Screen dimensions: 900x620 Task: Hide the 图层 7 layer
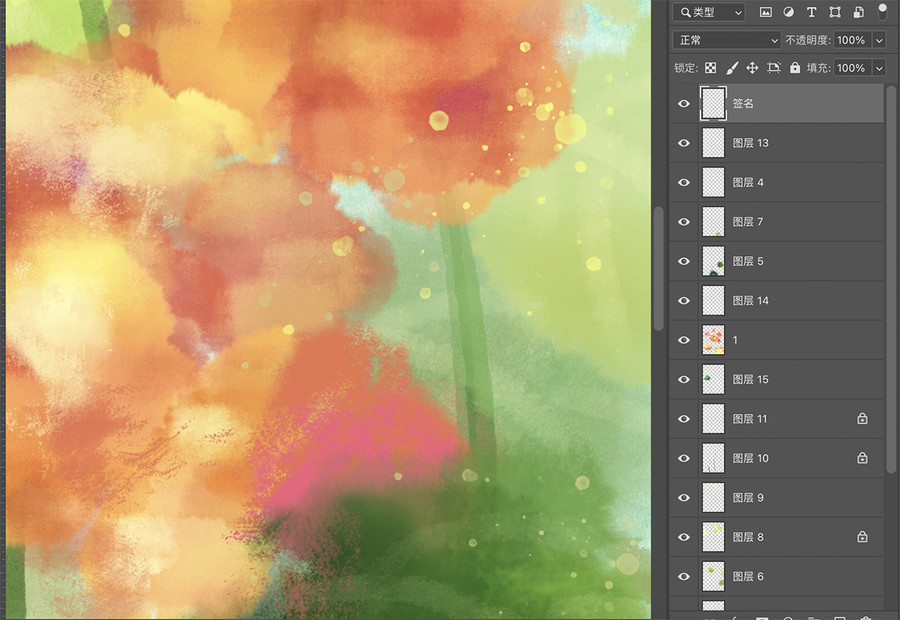684,222
